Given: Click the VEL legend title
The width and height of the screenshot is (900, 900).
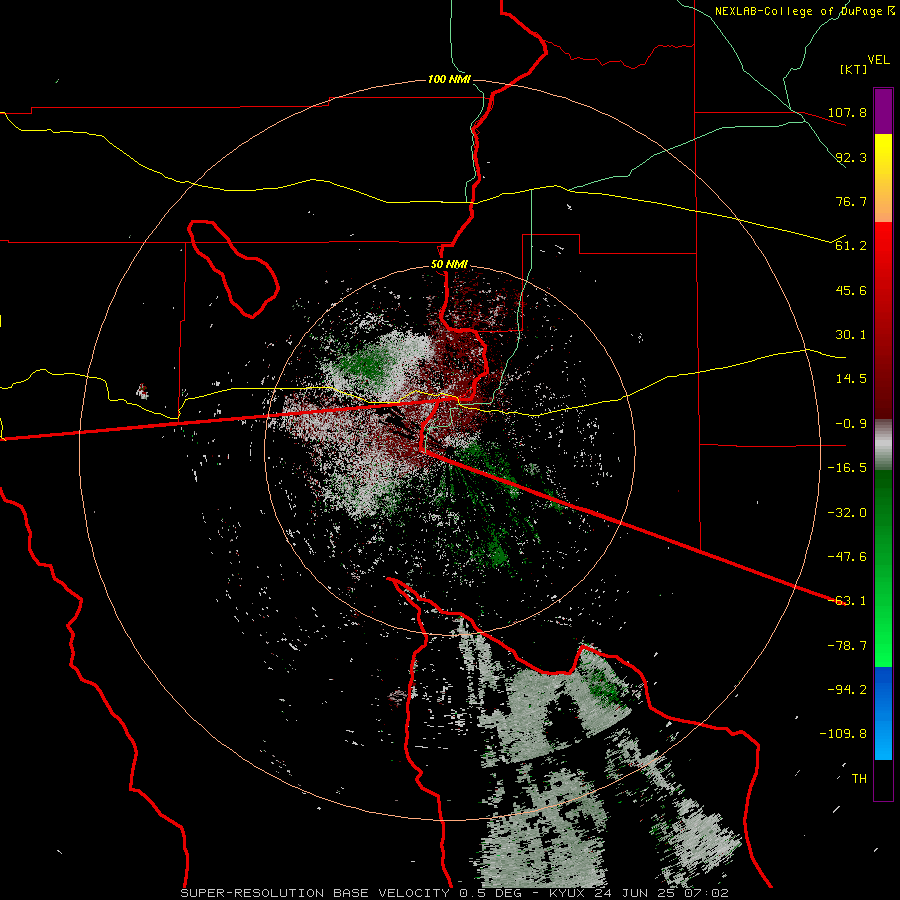Looking at the screenshot, I should click(x=878, y=59).
